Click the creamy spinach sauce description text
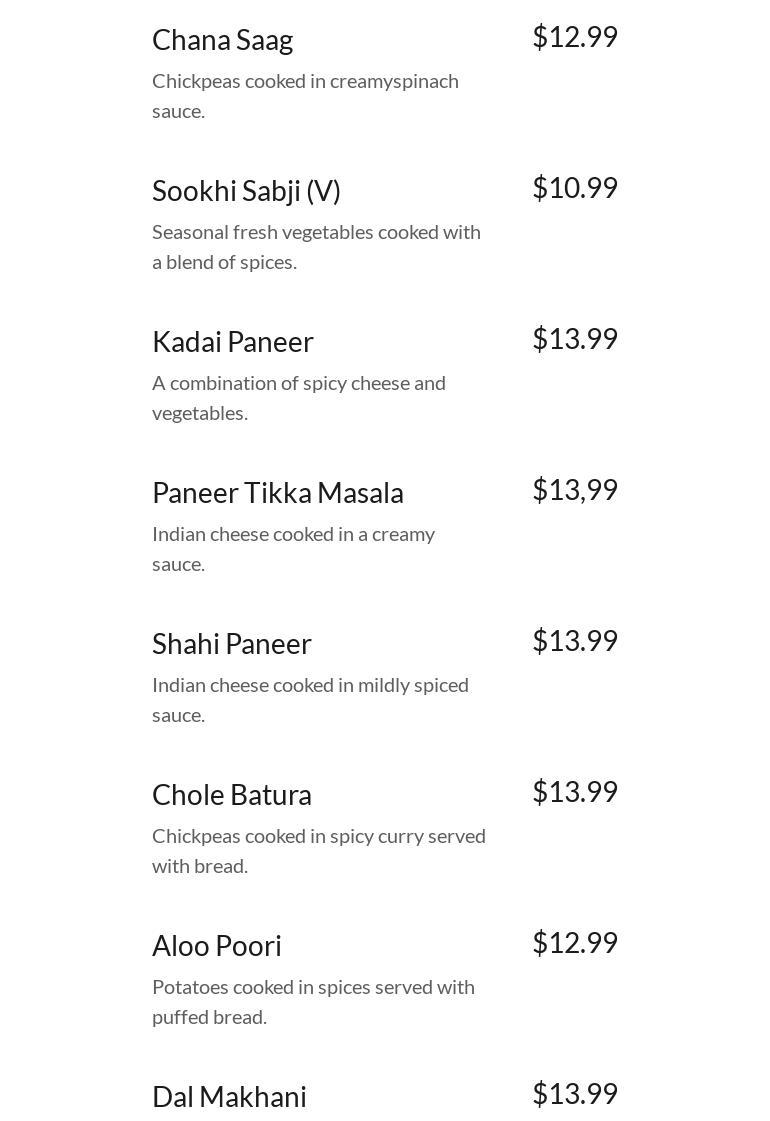Screen dimensions: 770x1121 [305, 96]
